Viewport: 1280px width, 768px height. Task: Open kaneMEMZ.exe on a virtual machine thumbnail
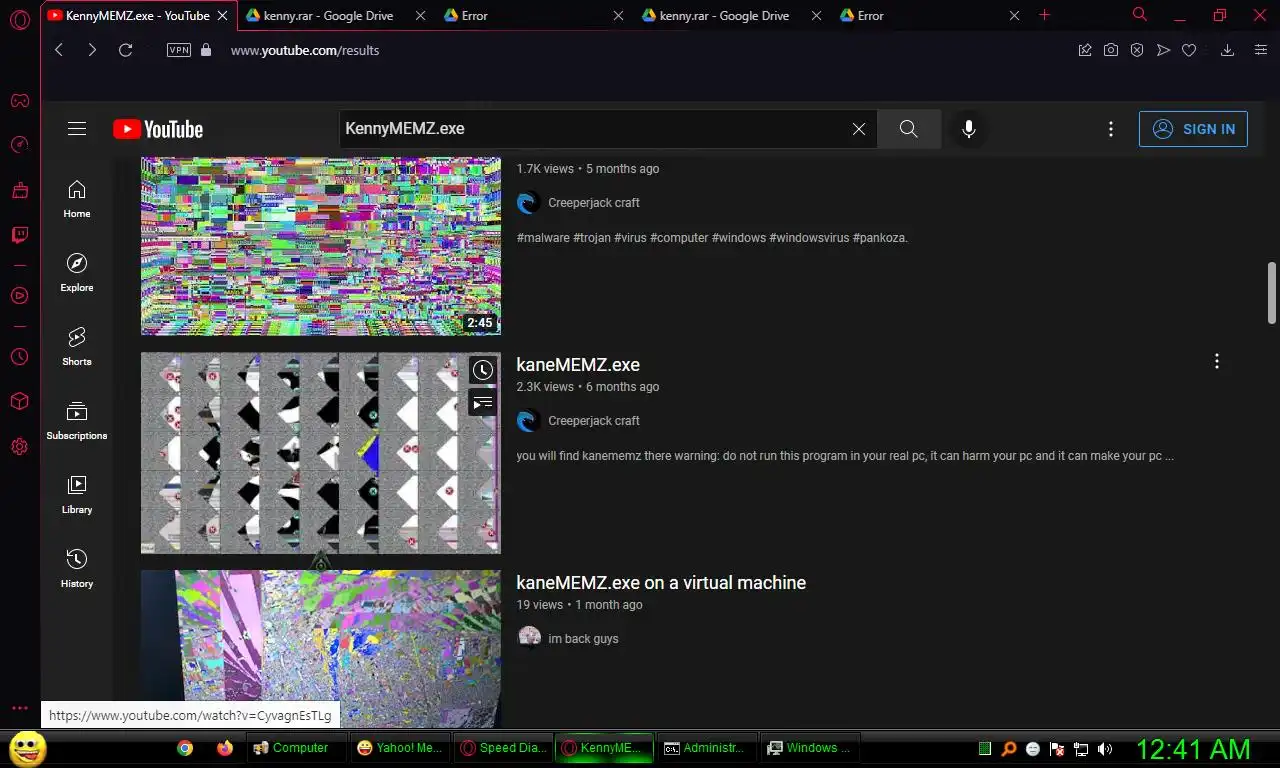321,649
